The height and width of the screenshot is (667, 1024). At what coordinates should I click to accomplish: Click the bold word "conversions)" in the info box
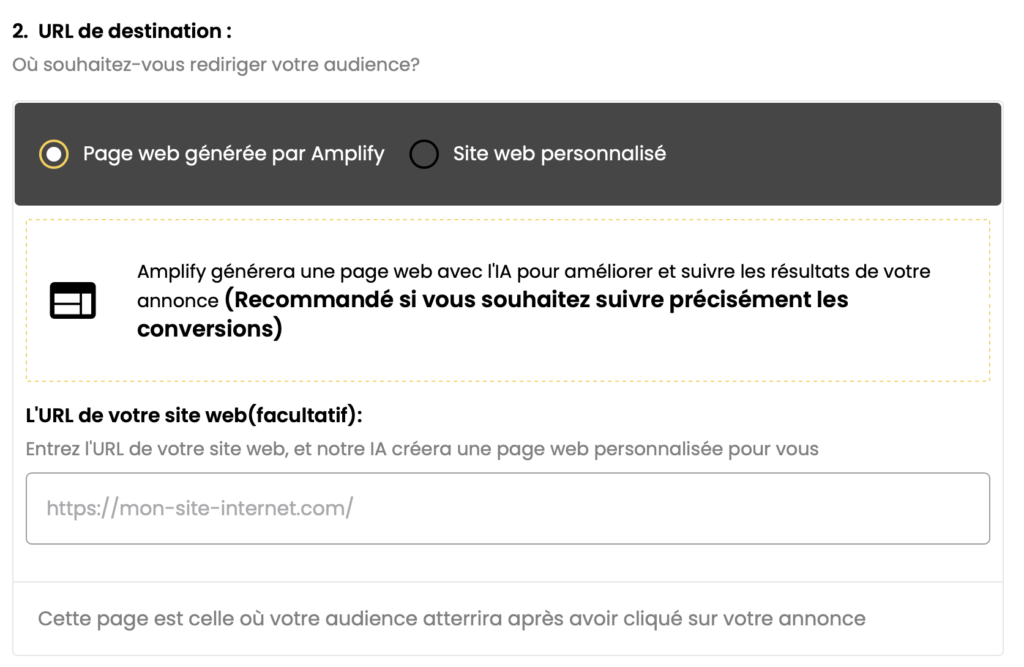[x=209, y=329]
